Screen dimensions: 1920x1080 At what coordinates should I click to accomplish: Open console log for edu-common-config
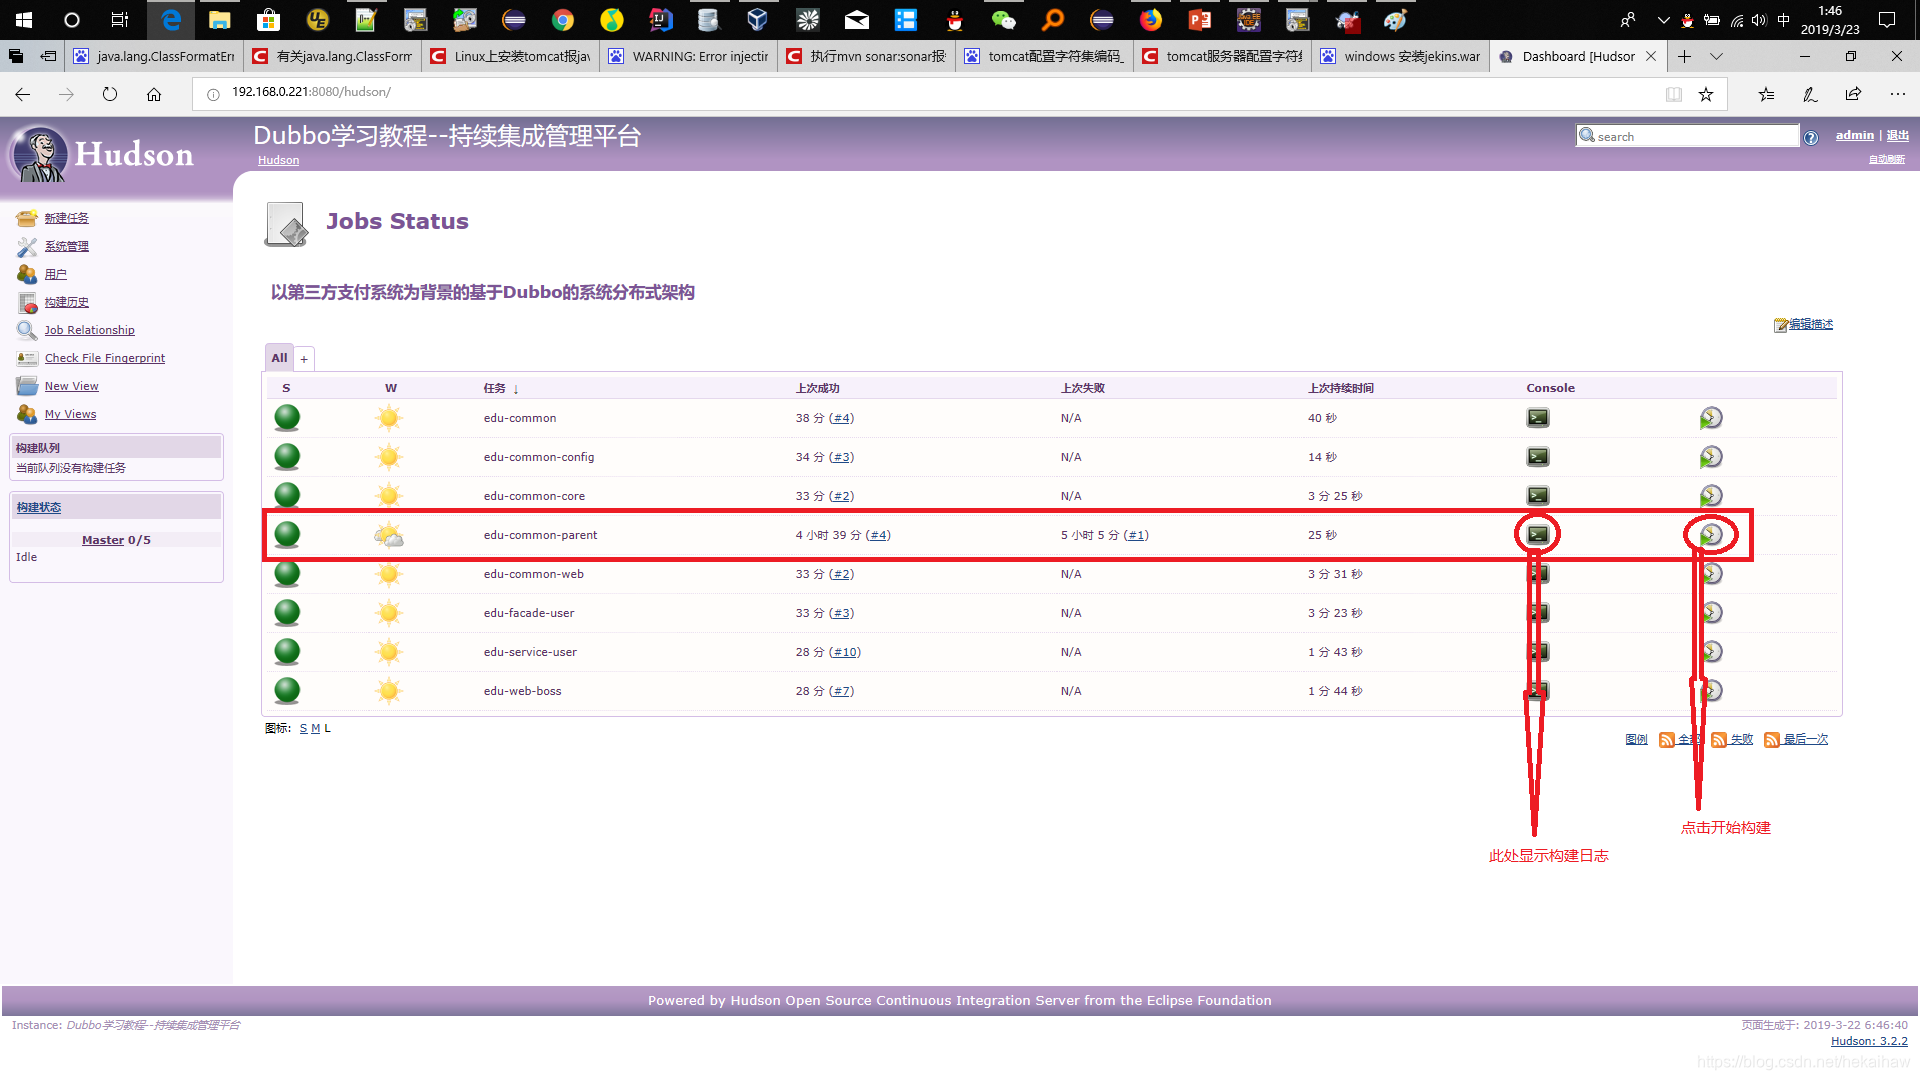tap(1538, 457)
